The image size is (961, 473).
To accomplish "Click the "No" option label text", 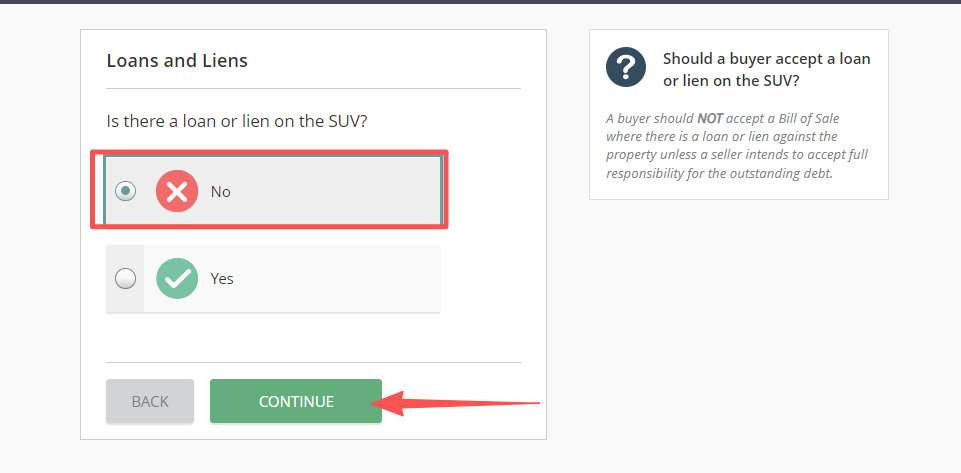I will (x=220, y=191).
